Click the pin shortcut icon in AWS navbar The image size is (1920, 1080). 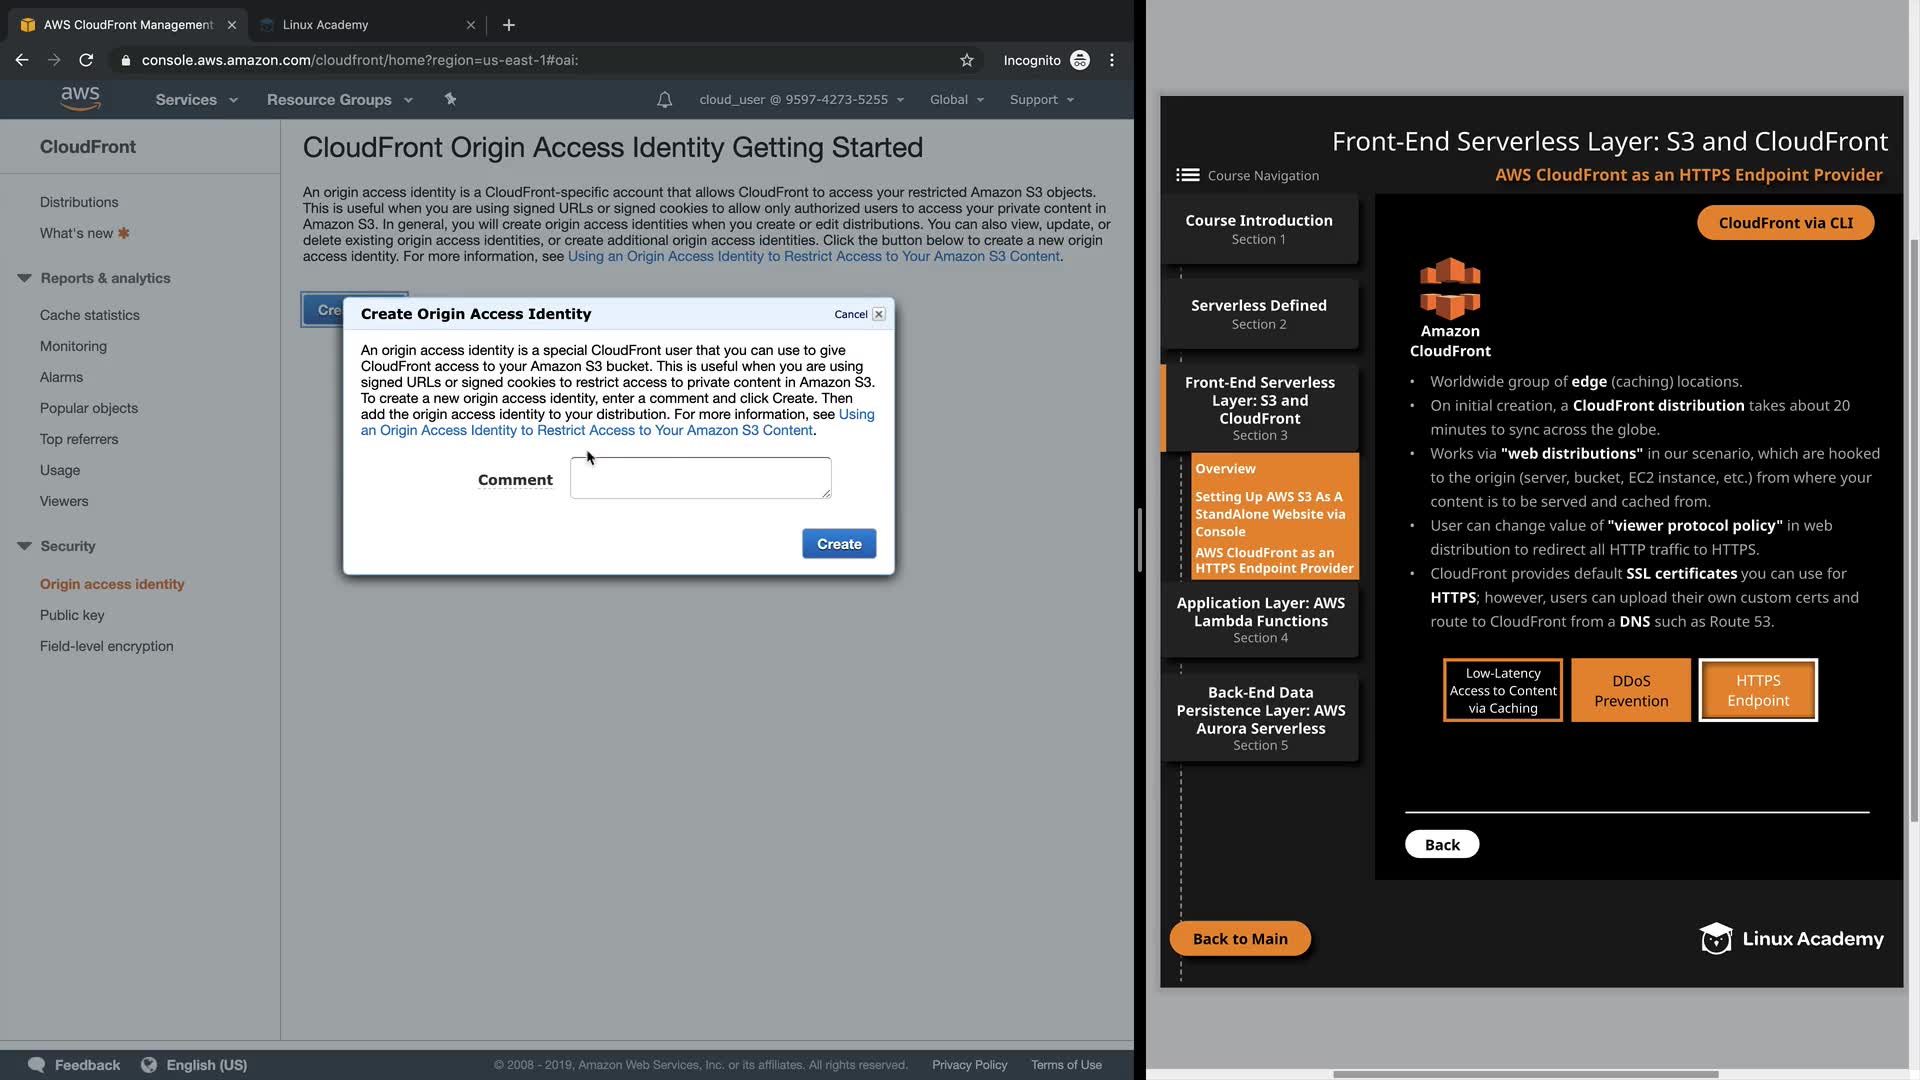pos(450,99)
